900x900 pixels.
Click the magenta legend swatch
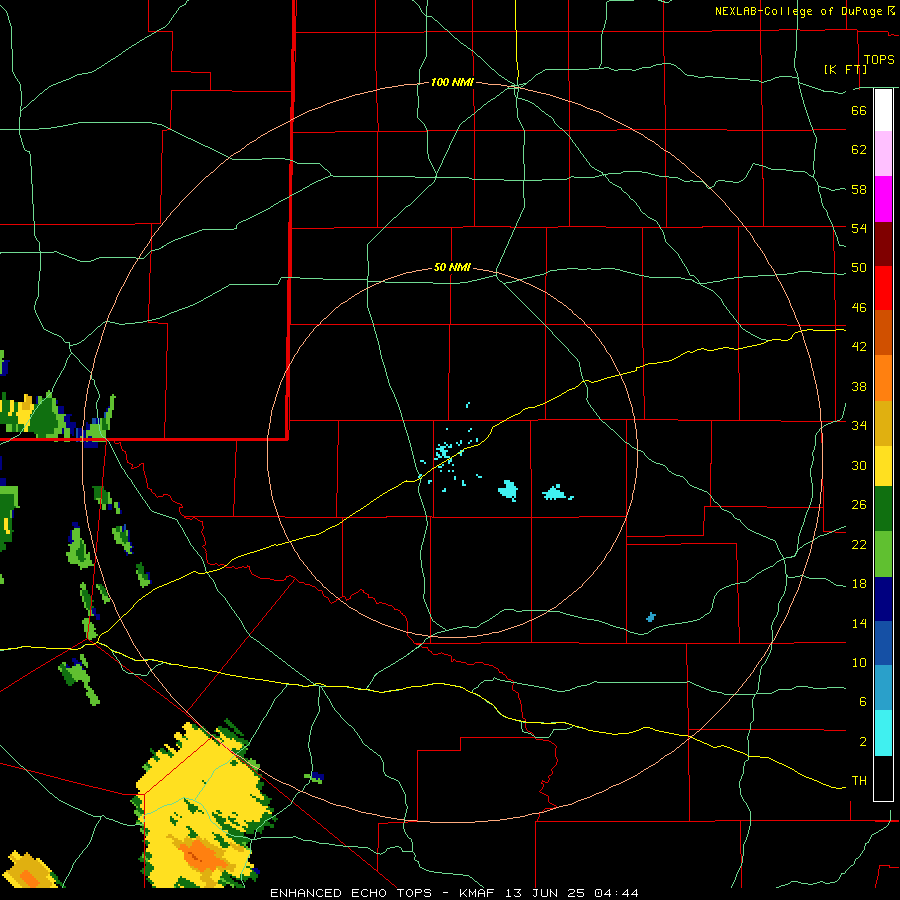[883, 199]
